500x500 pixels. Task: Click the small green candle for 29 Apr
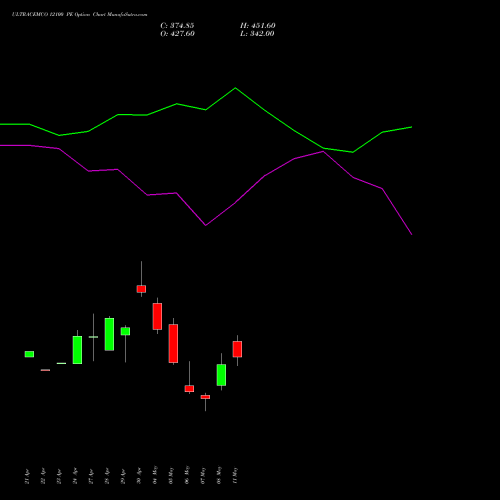[125, 331]
